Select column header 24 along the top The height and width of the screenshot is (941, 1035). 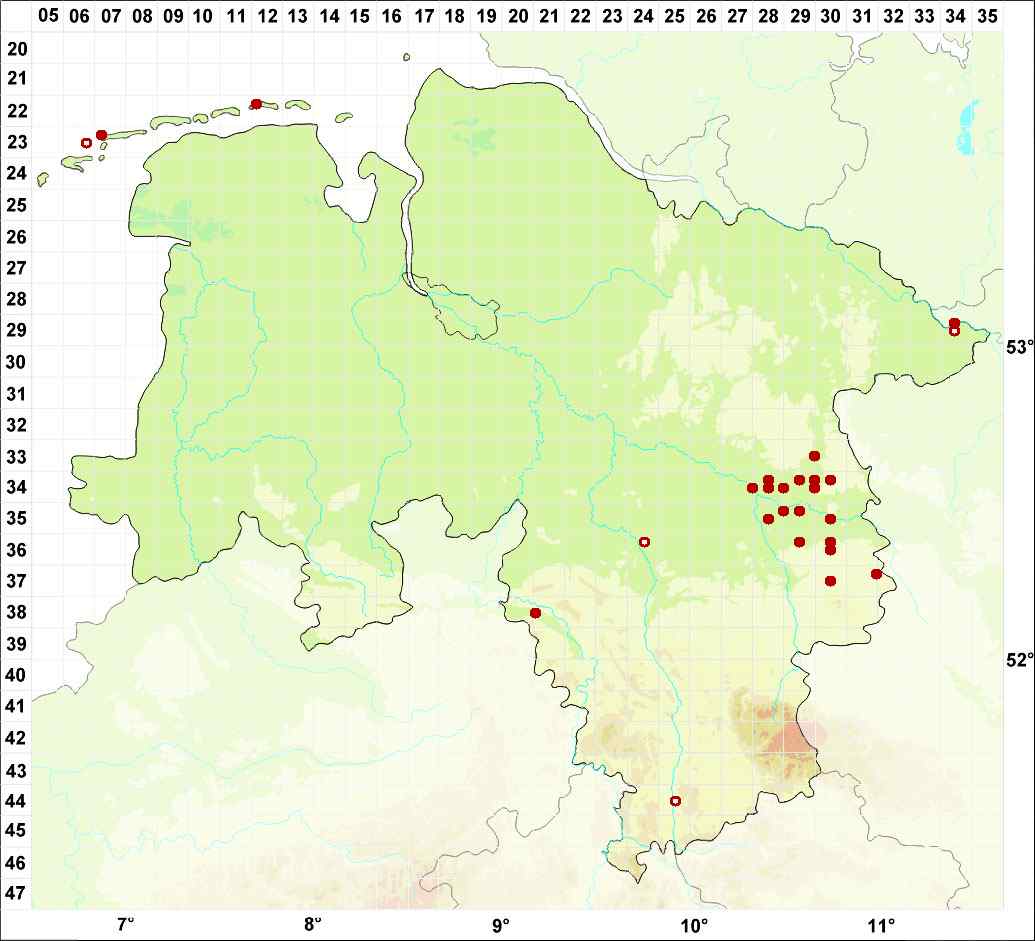click(642, 16)
